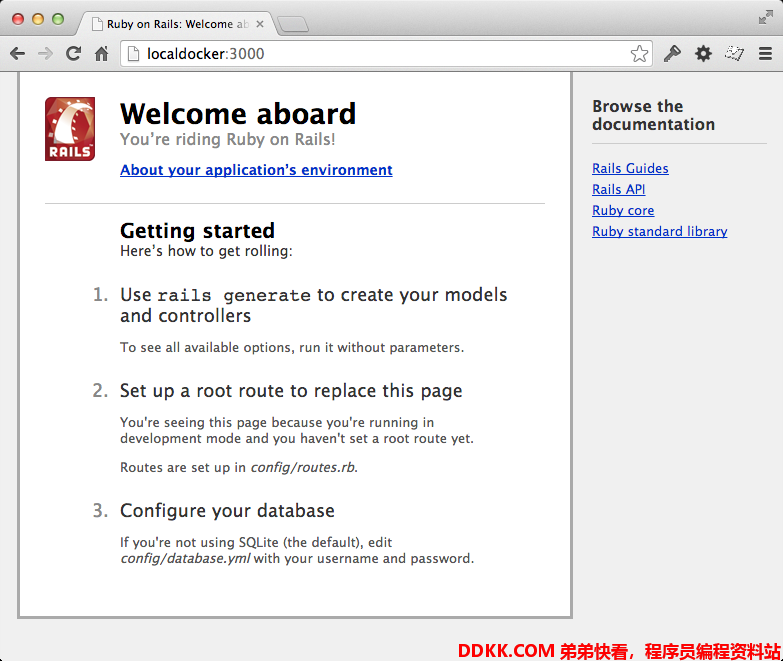
Task: Open the Chrome hamburger menu
Action: [x=765, y=53]
